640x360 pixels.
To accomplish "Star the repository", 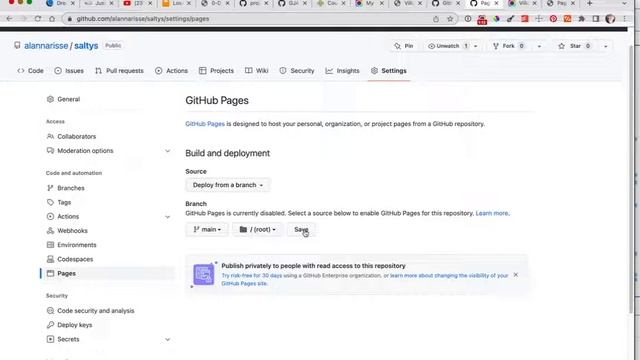I will 575,46.
